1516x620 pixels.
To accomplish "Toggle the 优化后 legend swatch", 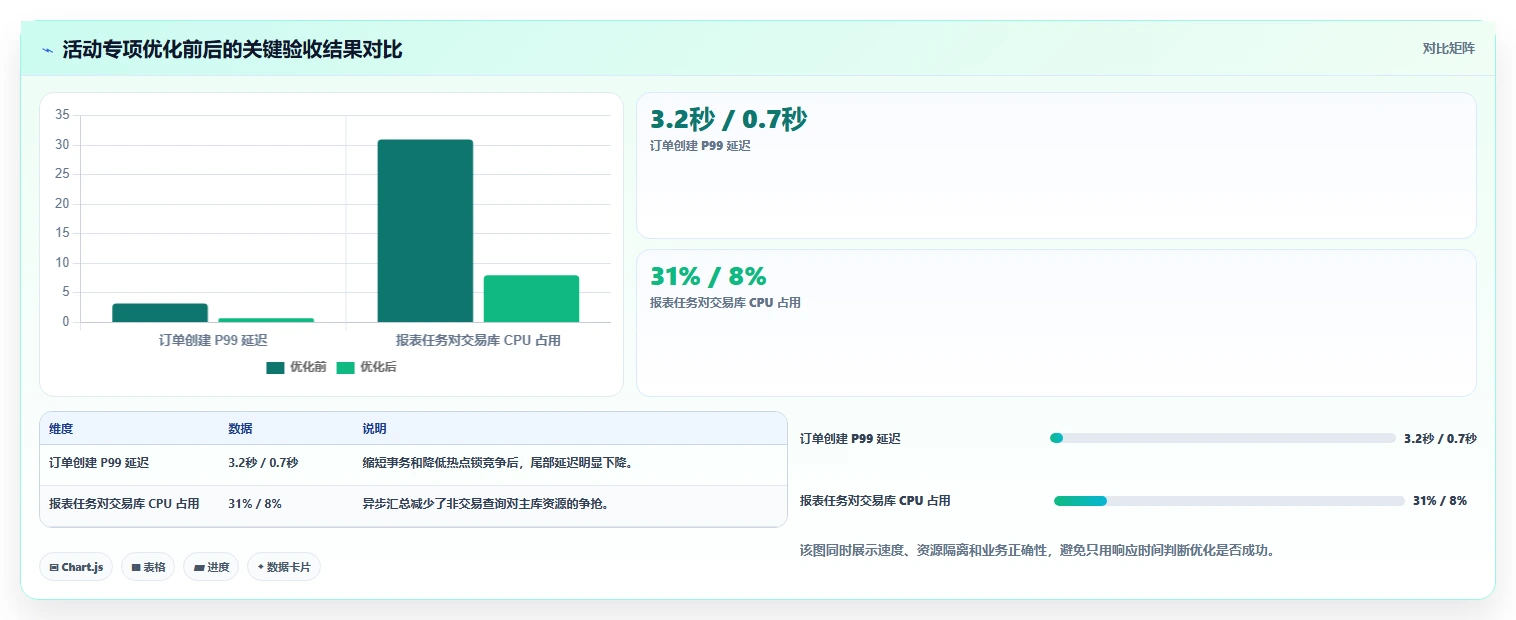I will click(x=346, y=367).
